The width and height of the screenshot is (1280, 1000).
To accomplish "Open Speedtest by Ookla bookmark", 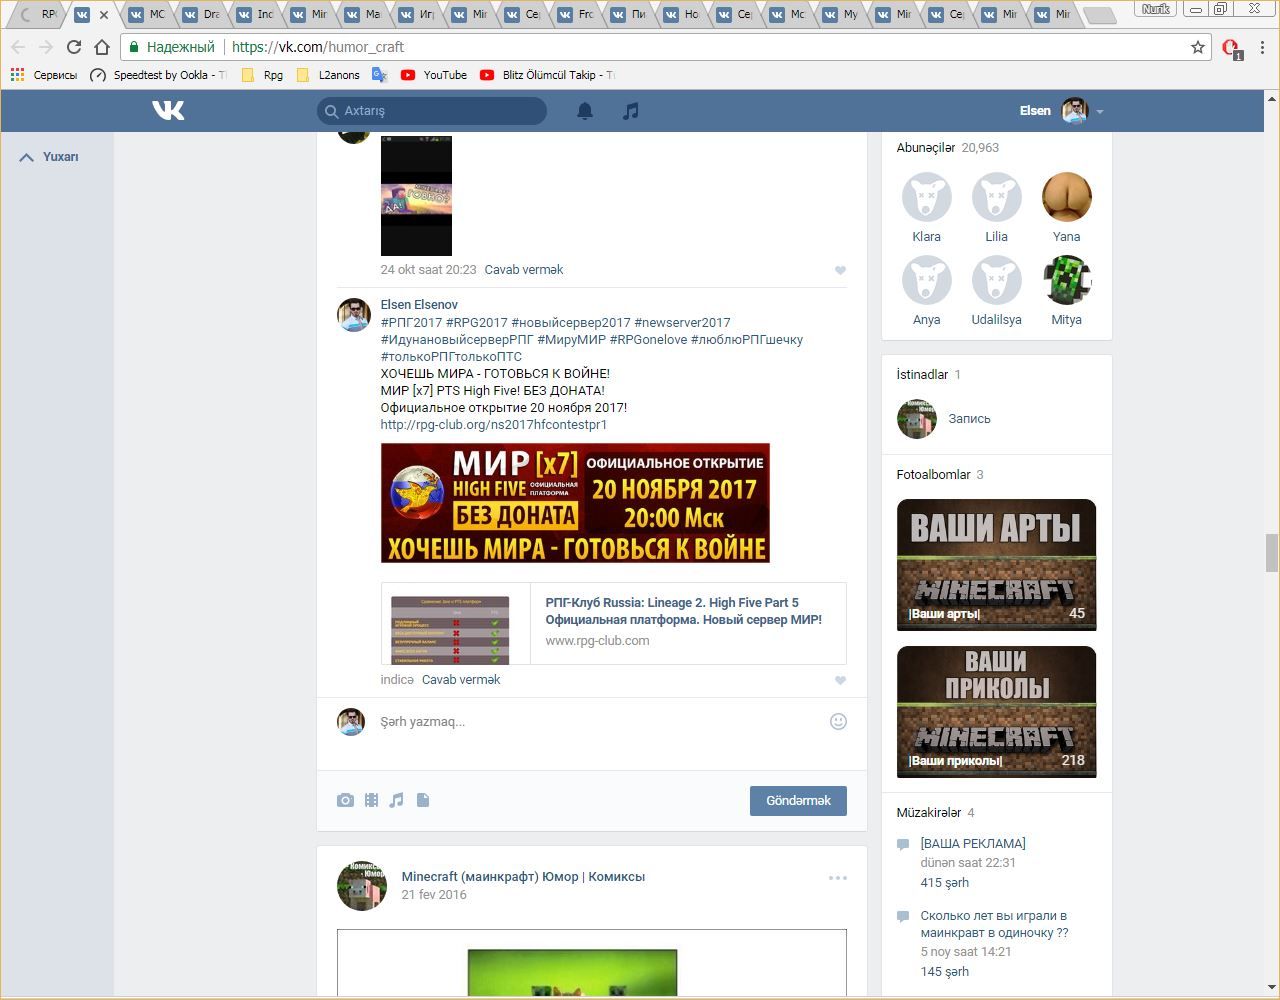I will (158, 75).
